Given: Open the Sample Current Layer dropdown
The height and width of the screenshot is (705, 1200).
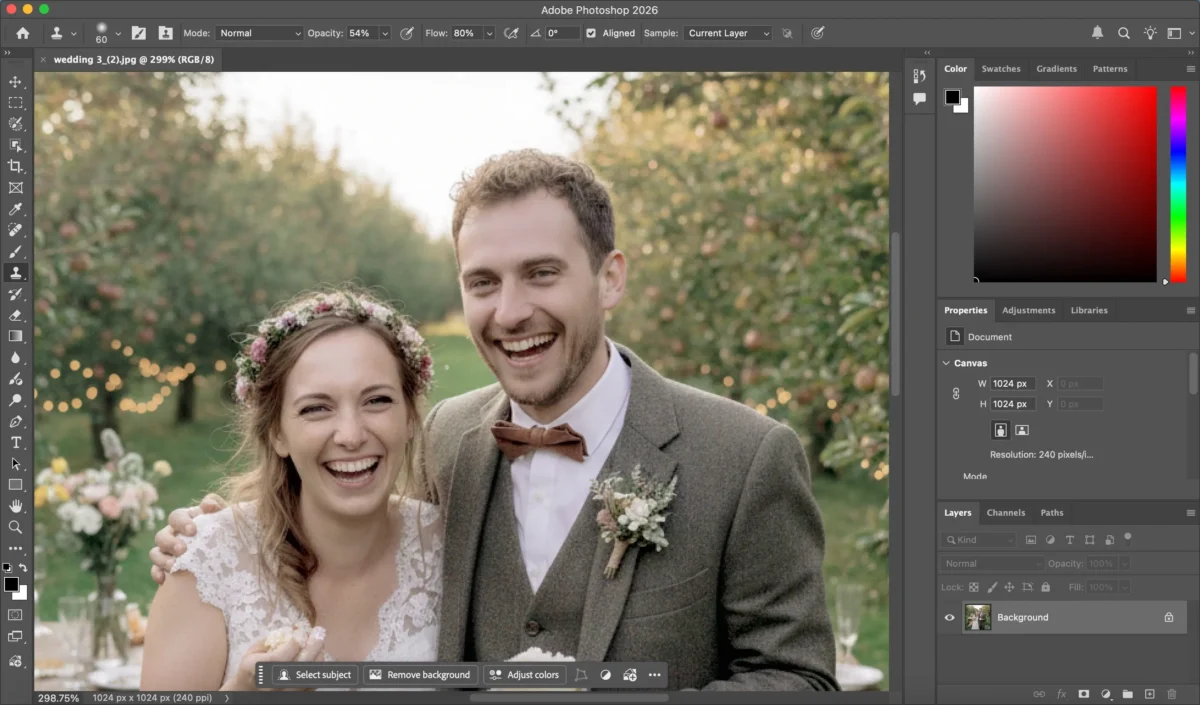Looking at the screenshot, I should (x=728, y=33).
